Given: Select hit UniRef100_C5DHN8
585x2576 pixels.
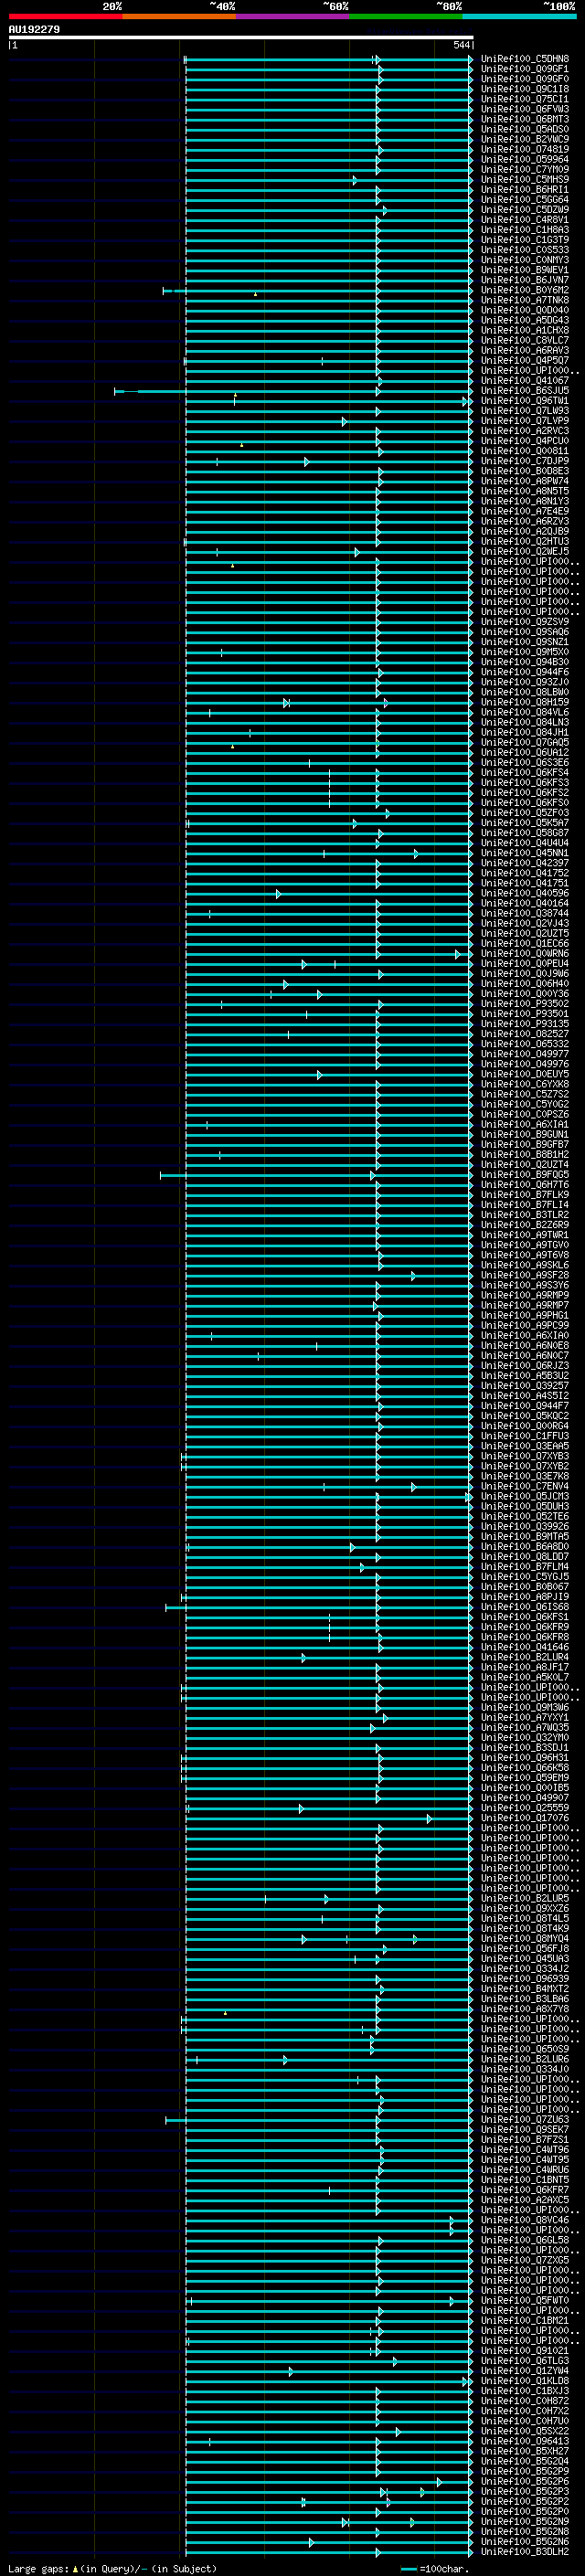Looking at the screenshot, I should pyautogui.click(x=524, y=59).
